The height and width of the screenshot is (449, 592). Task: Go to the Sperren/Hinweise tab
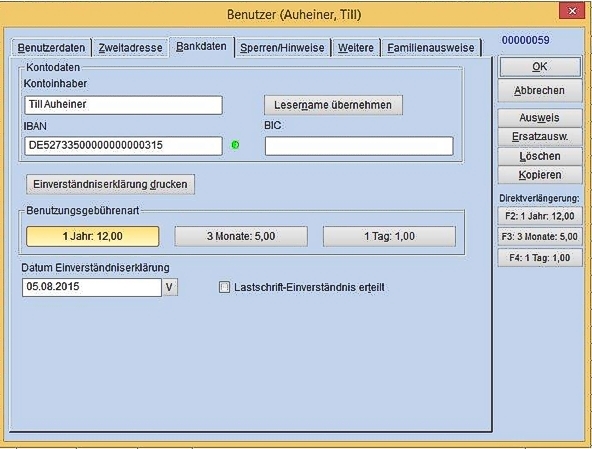(x=282, y=48)
